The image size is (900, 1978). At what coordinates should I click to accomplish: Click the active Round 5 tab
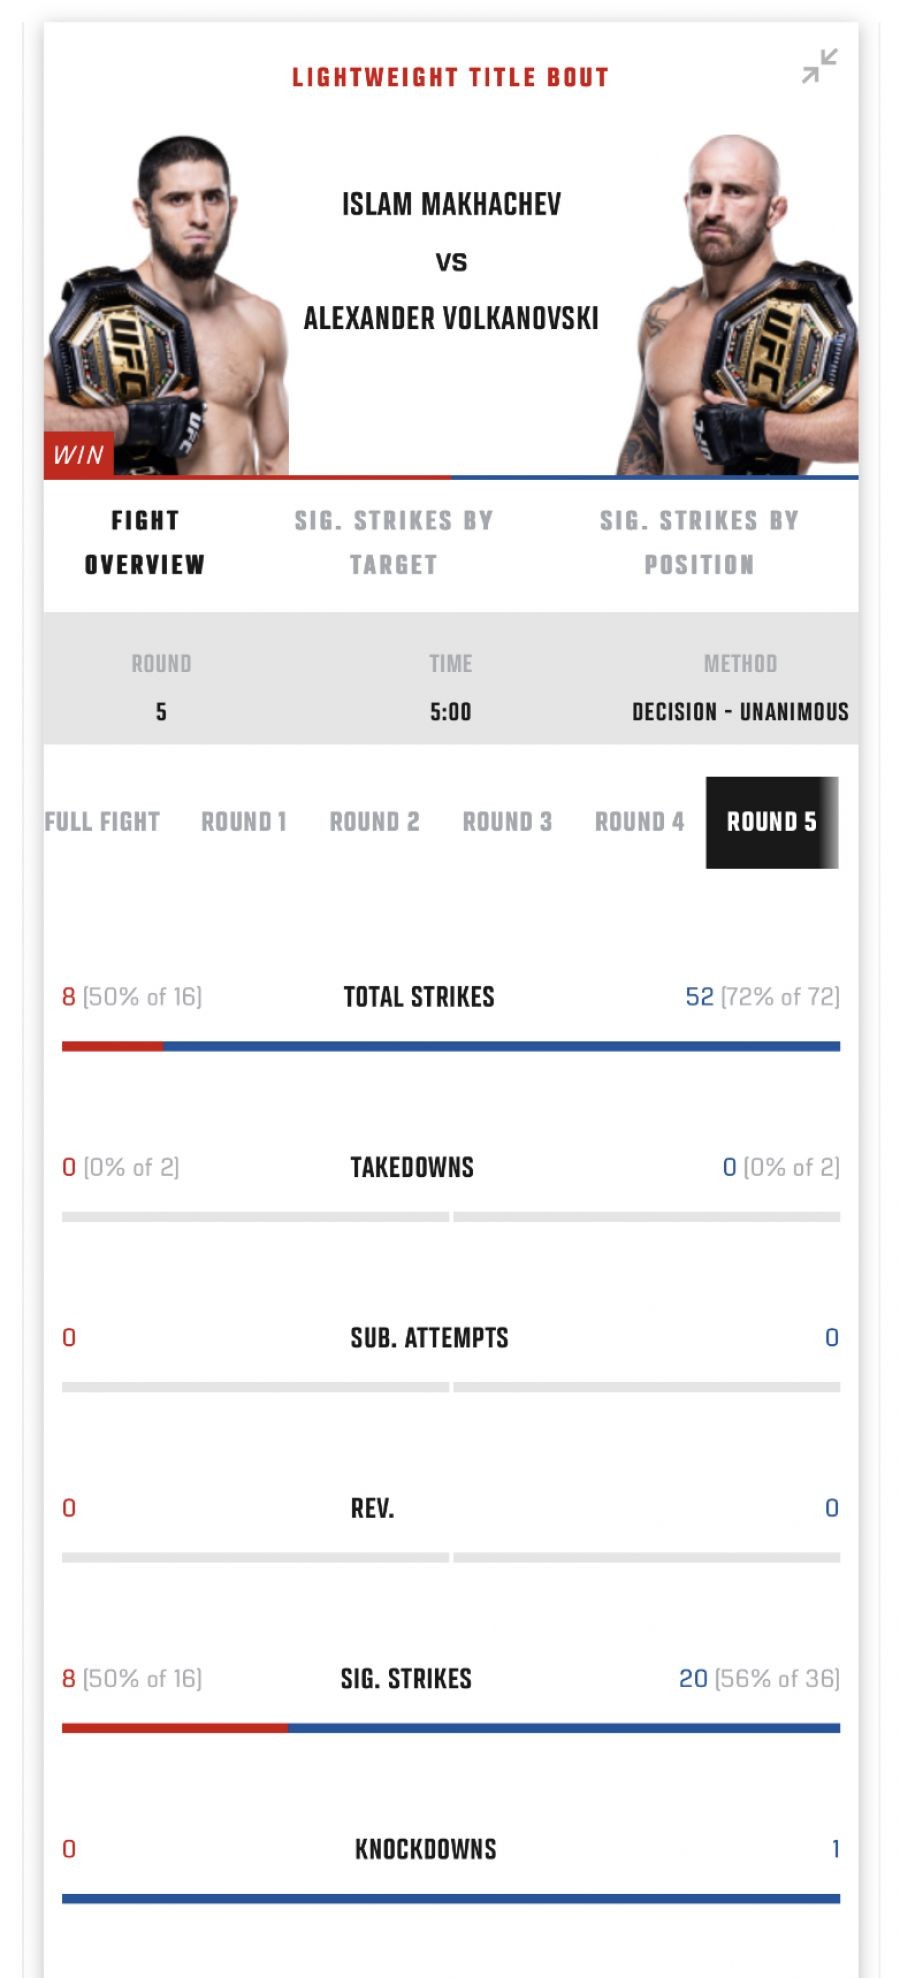[x=772, y=822]
